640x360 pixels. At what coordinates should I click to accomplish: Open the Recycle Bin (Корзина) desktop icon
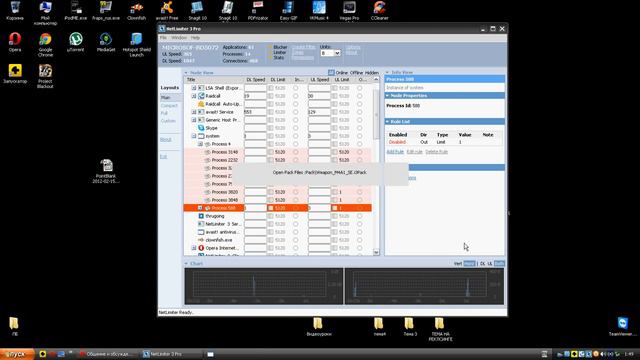tap(15, 10)
